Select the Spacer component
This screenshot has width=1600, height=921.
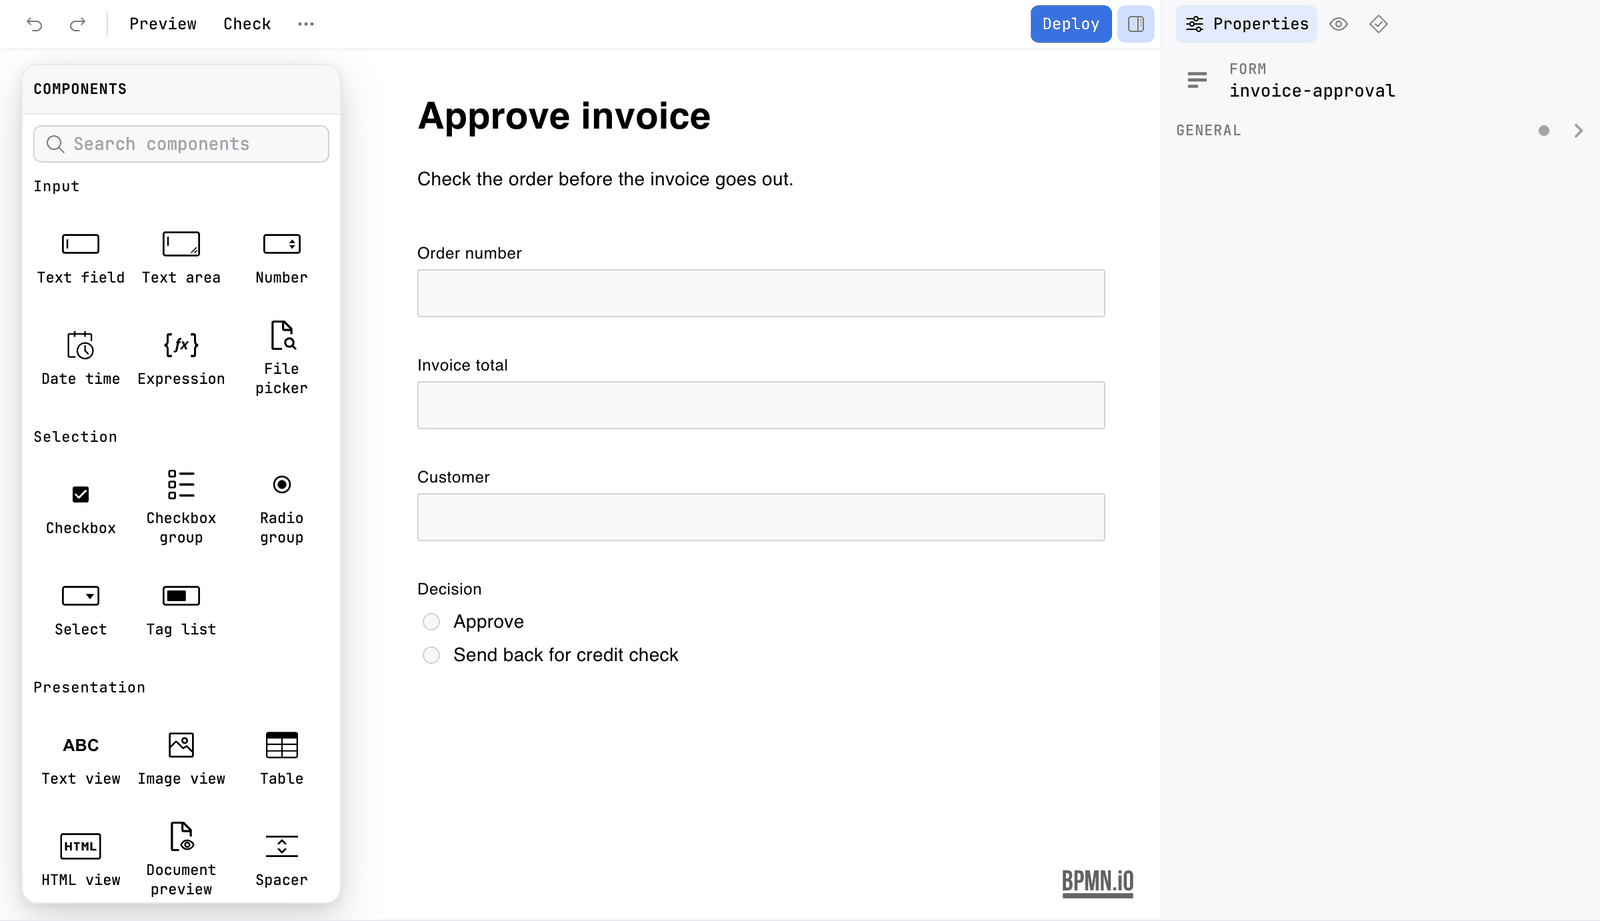pyautogui.click(x=282, y=860)
